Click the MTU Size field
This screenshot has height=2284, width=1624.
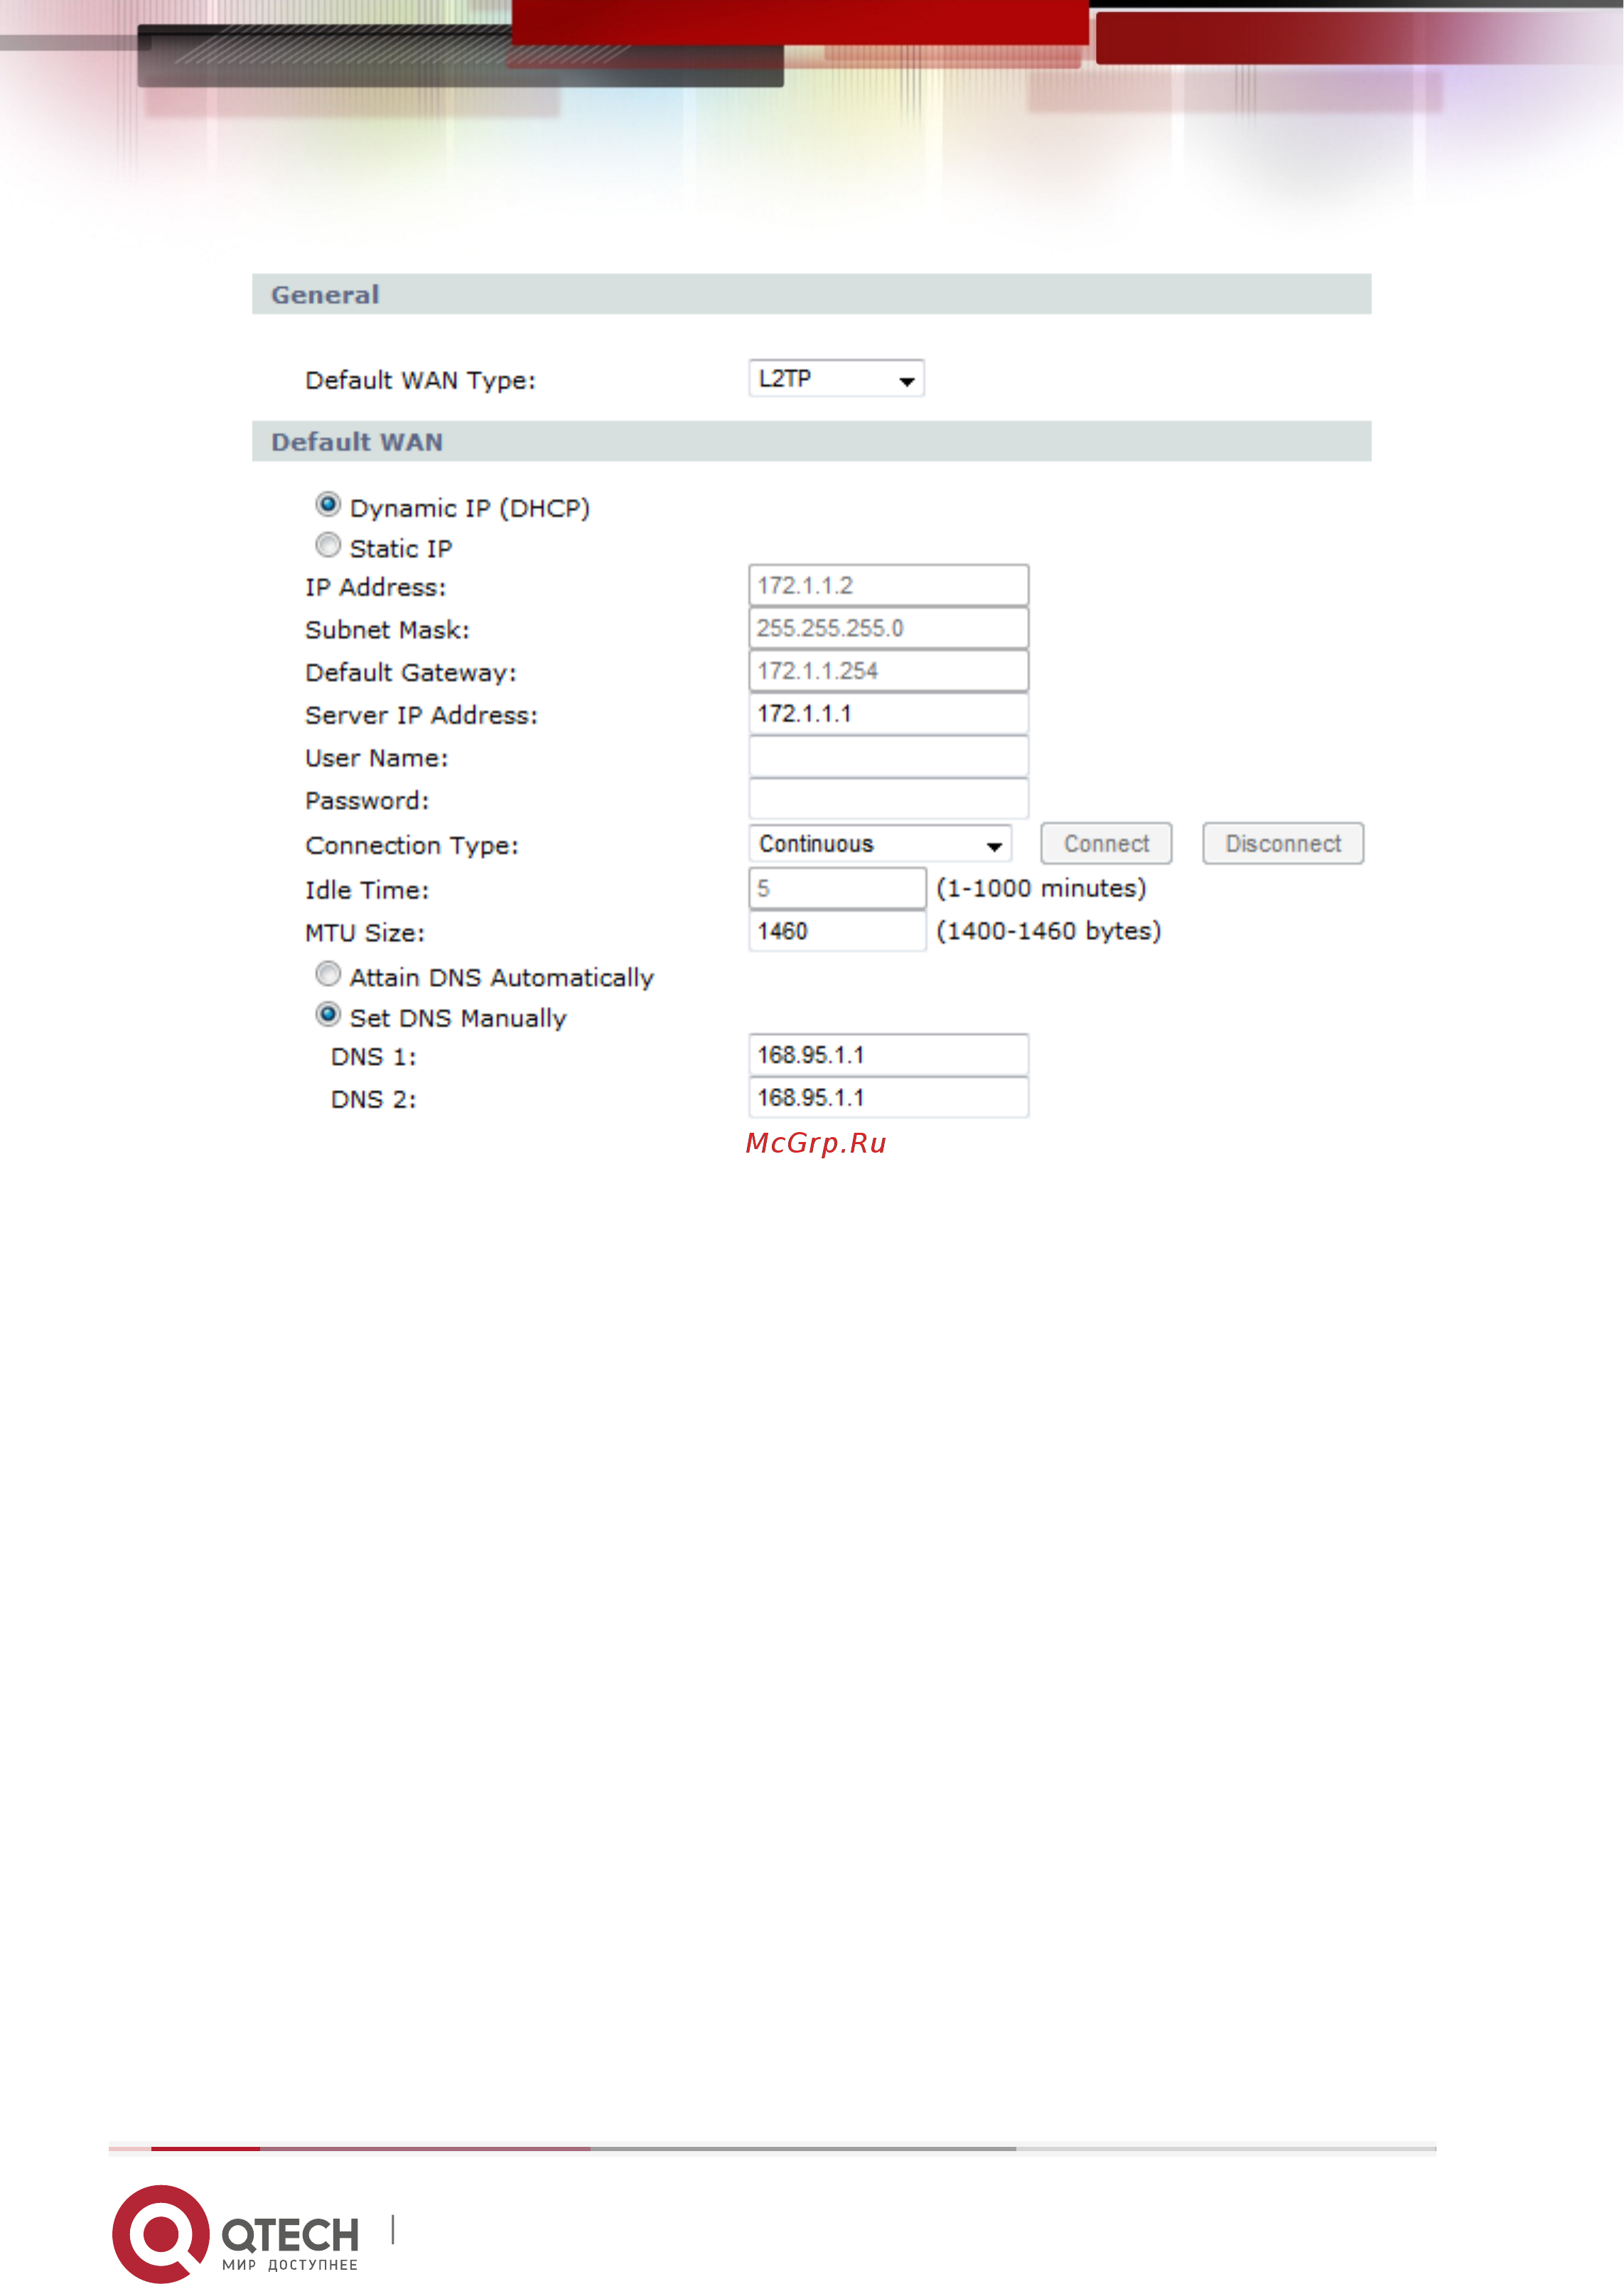[837, 931]
